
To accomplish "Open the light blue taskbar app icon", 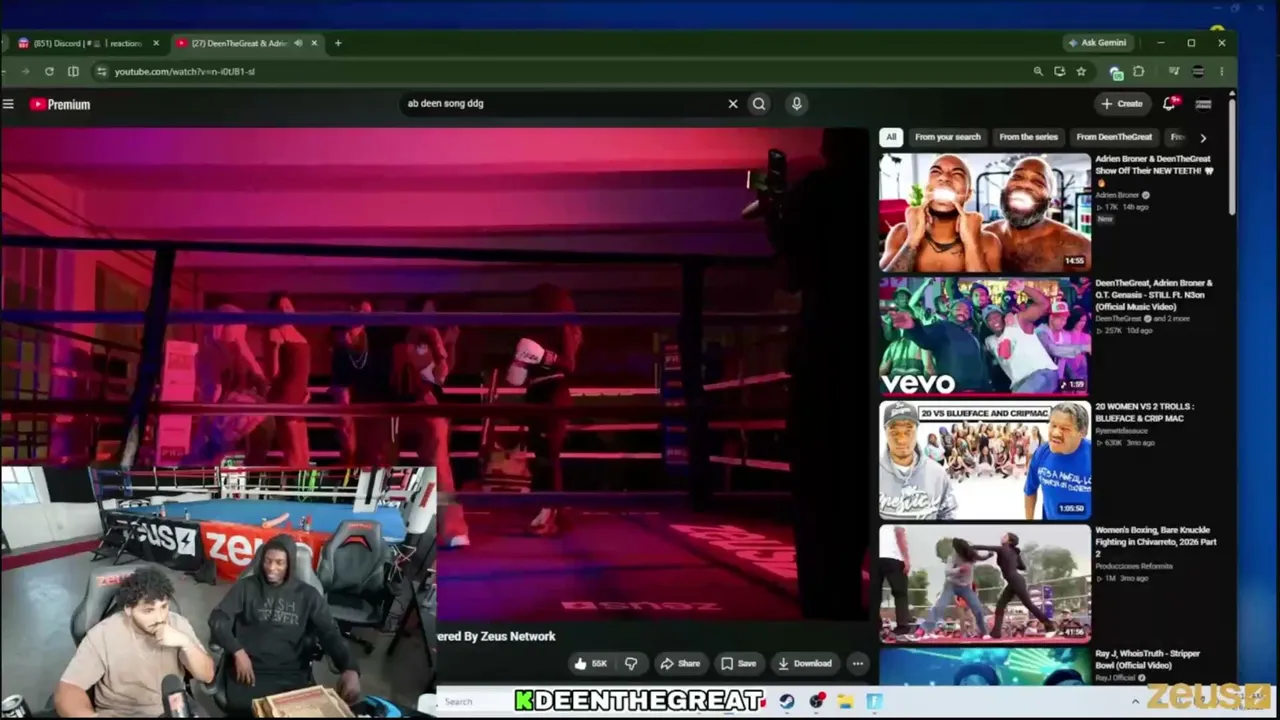I will pos(874,702).
